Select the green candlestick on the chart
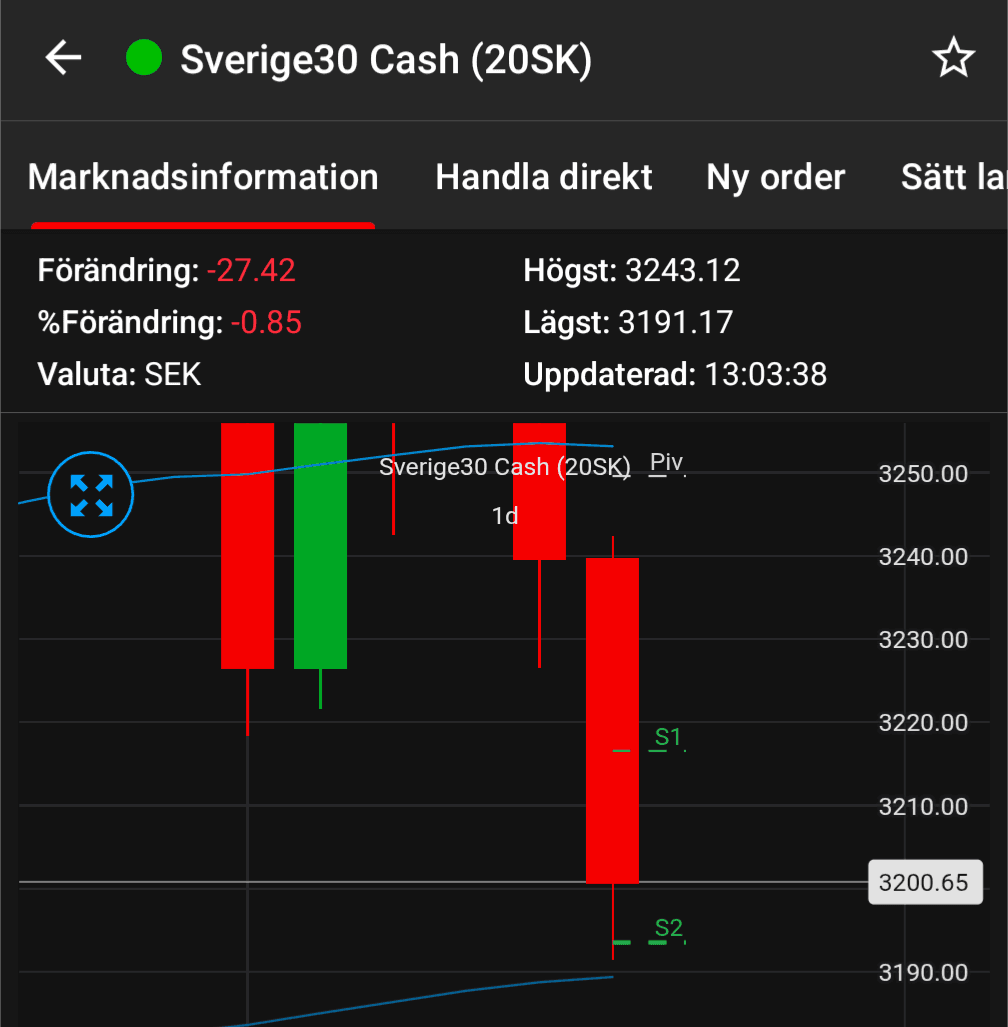 tap(320, 546)
